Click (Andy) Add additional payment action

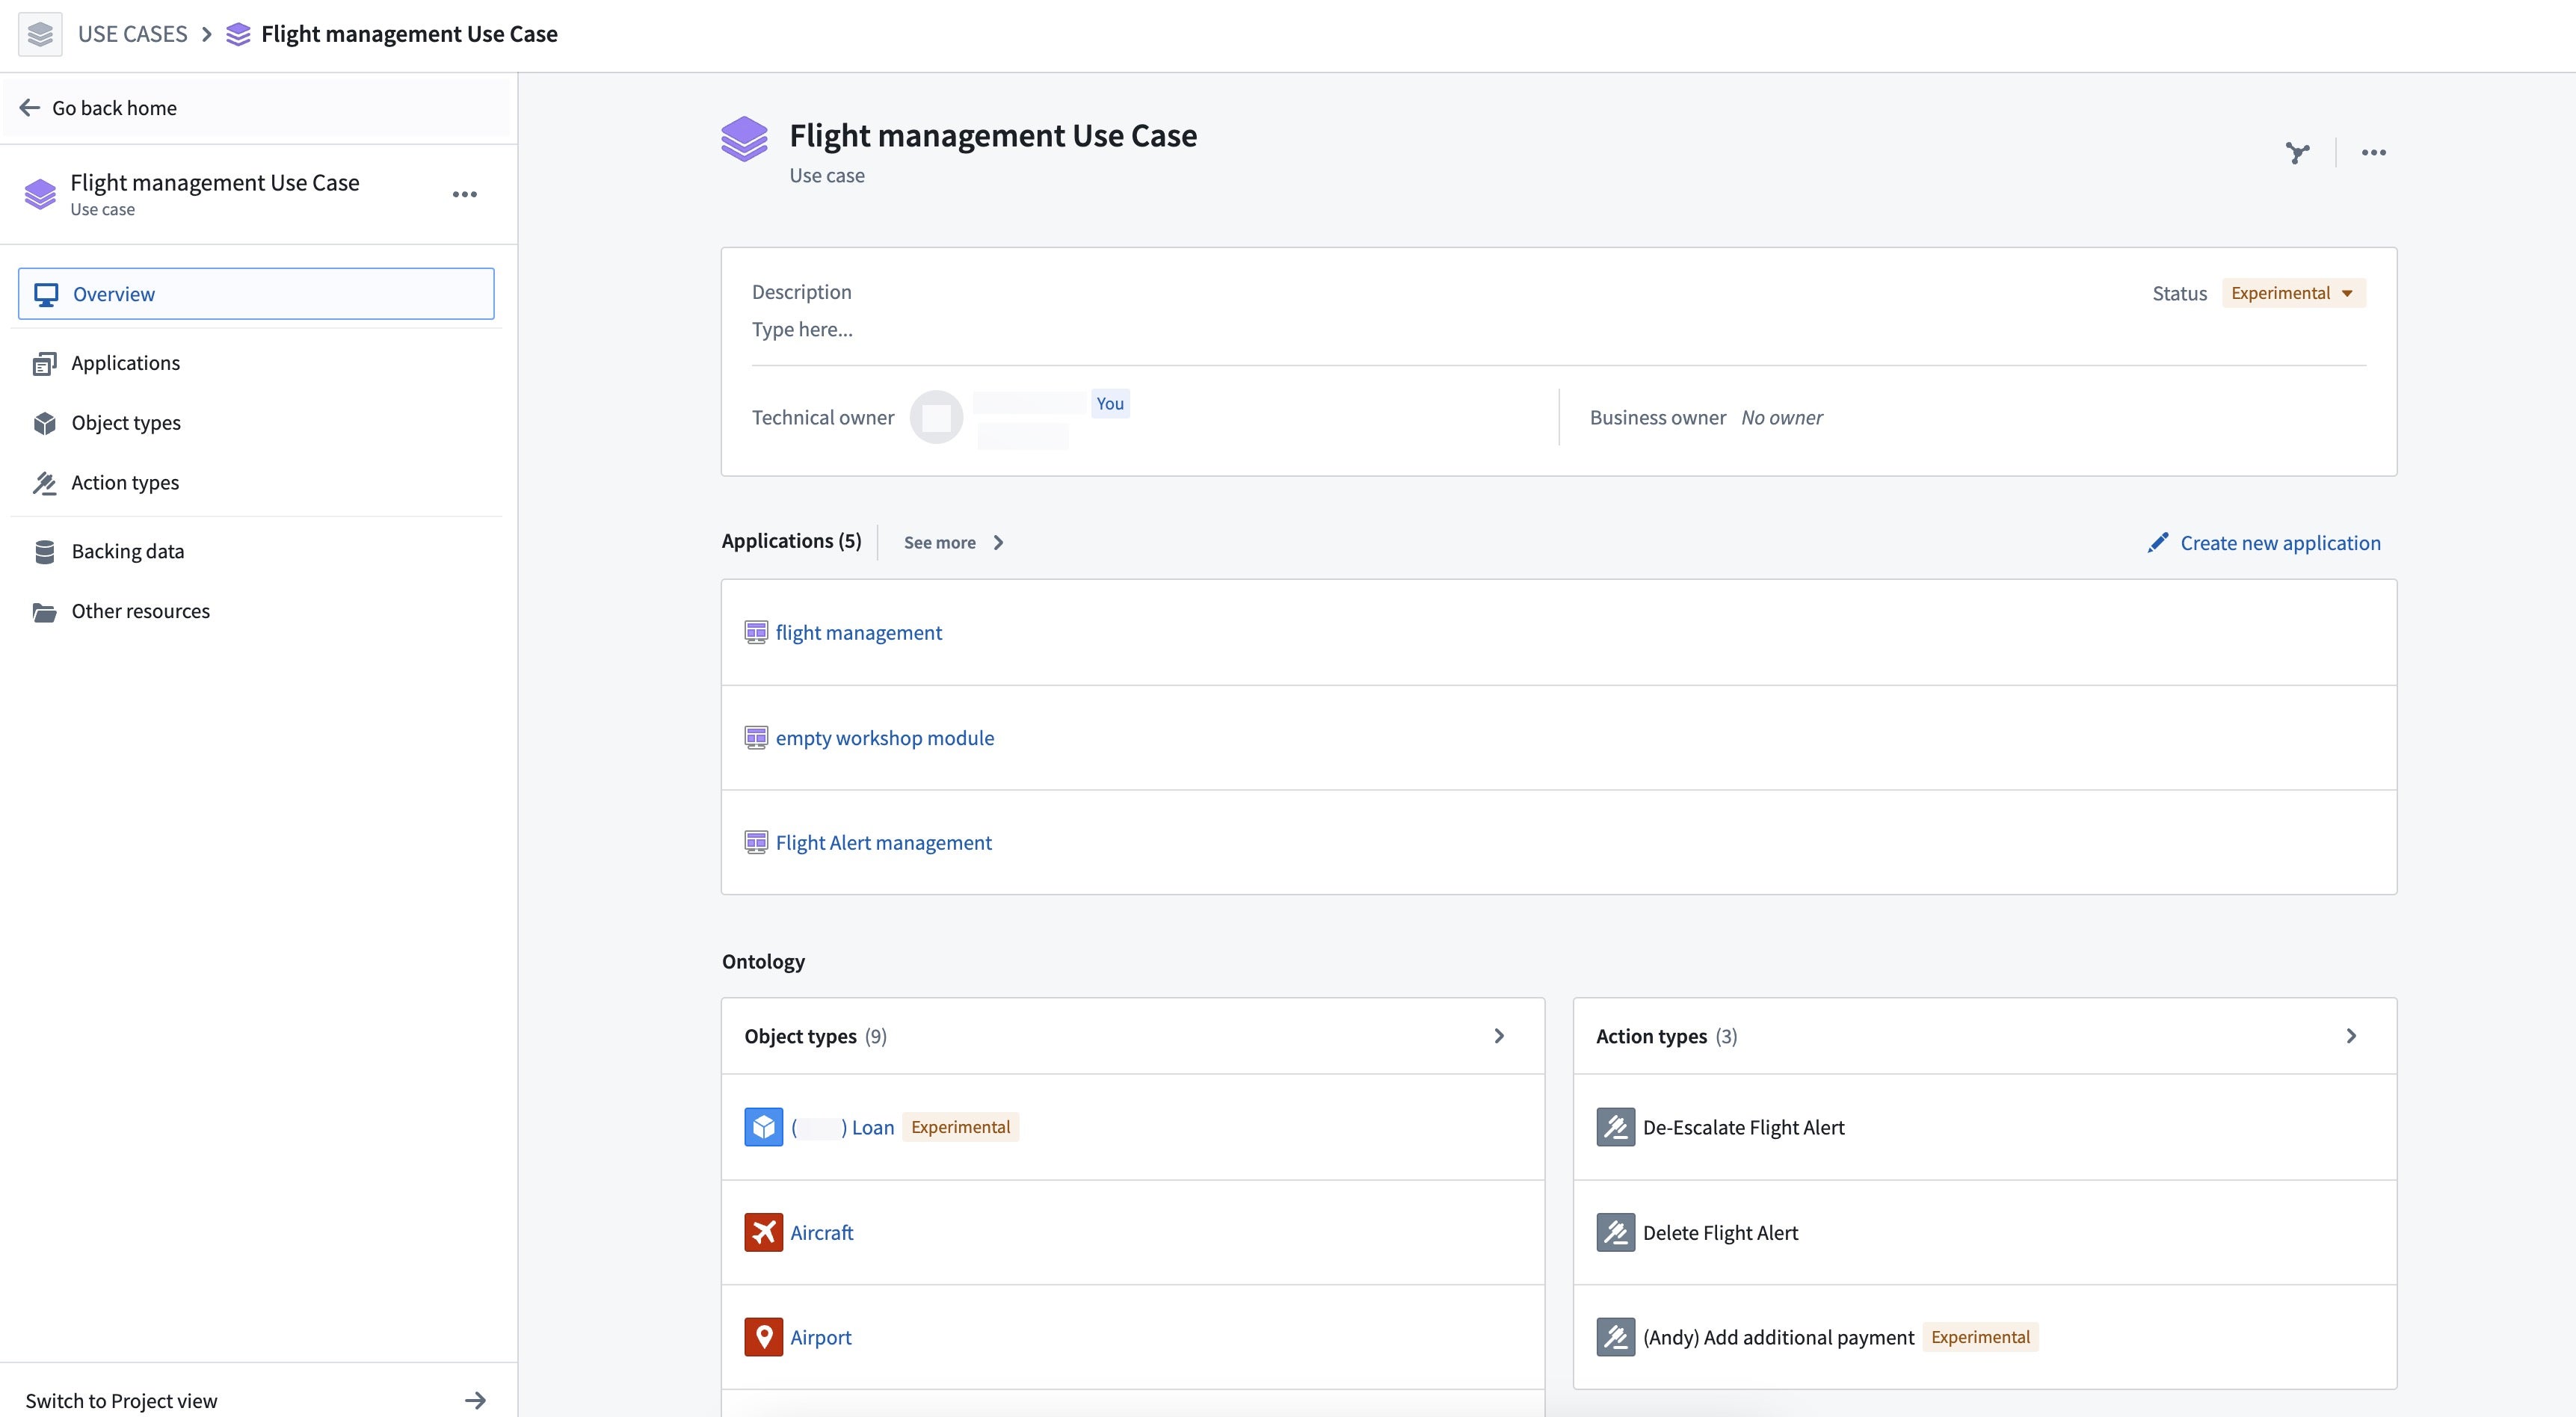[1778, 1337]
